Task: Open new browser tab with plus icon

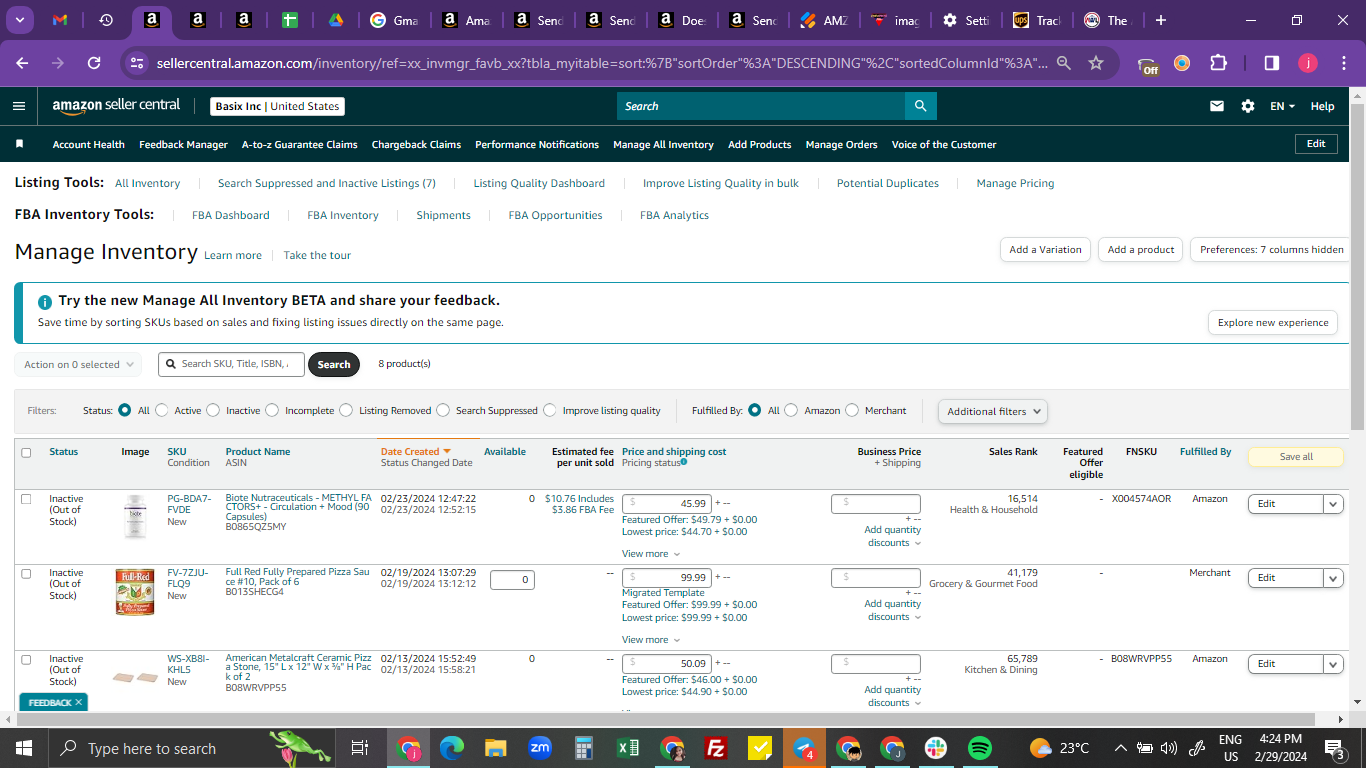Action: [x=1161, y=20]
